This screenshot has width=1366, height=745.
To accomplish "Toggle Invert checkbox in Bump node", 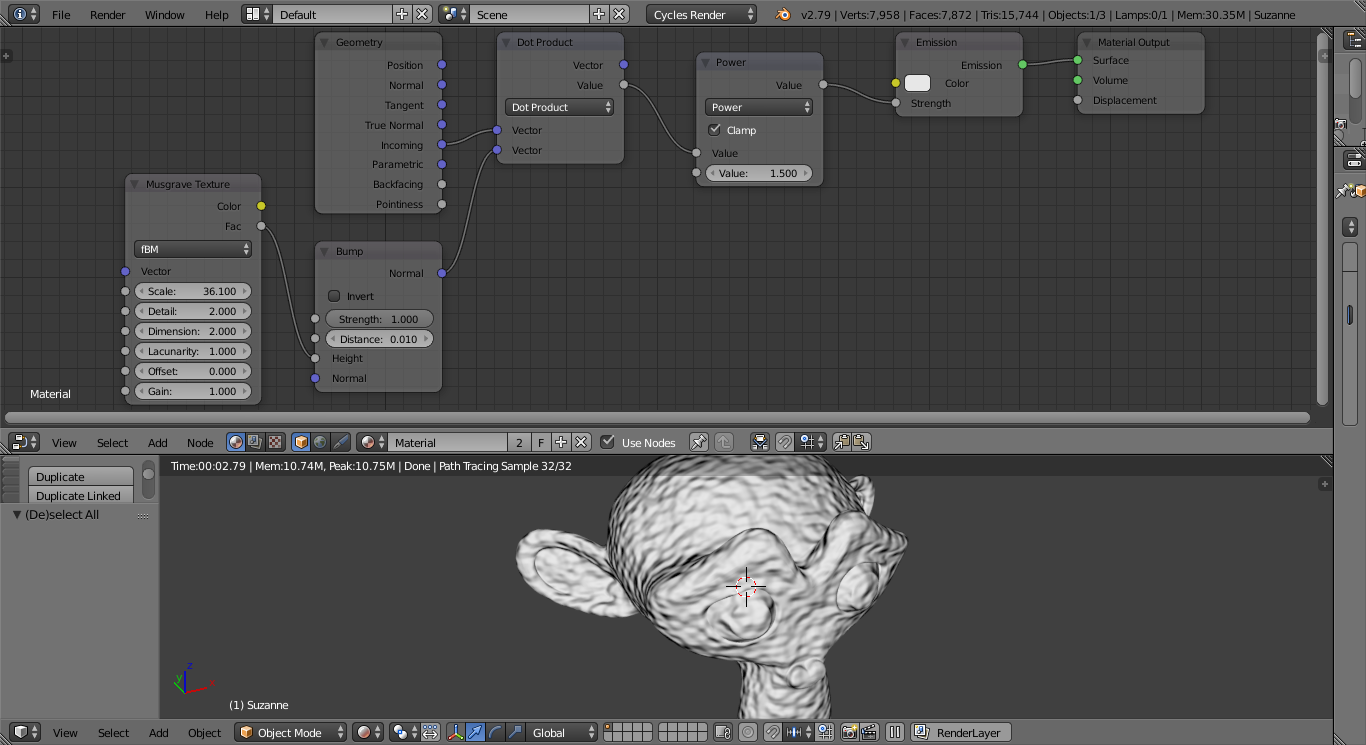I will (x=334, y=296).
